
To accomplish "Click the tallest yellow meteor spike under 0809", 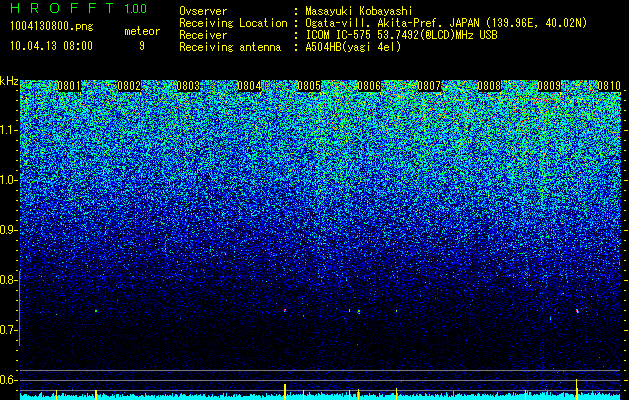I will tap(576, 389).
